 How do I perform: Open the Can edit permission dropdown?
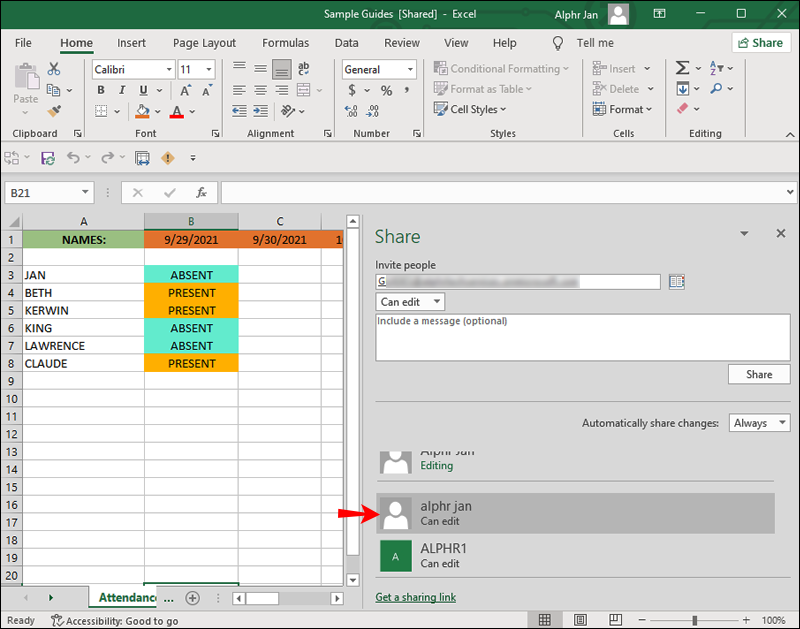pyautogui.click(x=410, y=302)
